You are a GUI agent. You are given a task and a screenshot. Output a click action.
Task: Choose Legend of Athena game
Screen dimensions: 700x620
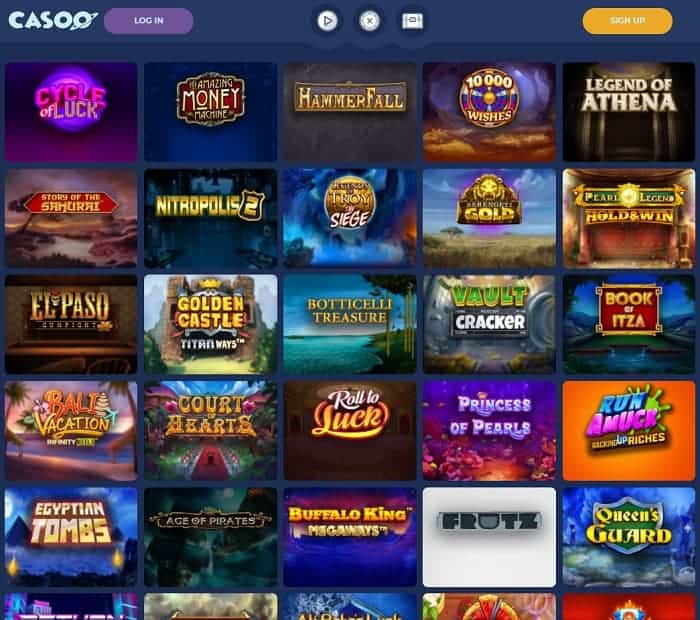(x=629, y=112)
